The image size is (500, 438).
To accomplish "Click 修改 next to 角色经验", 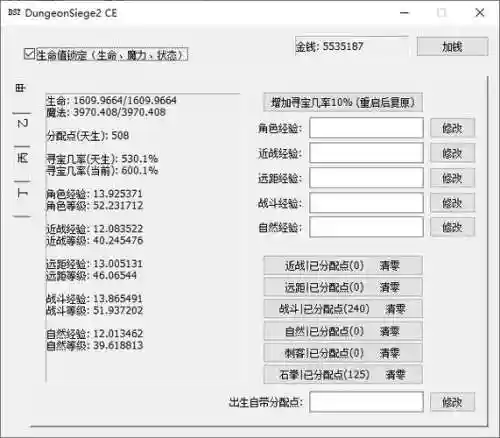I will 452,128.
